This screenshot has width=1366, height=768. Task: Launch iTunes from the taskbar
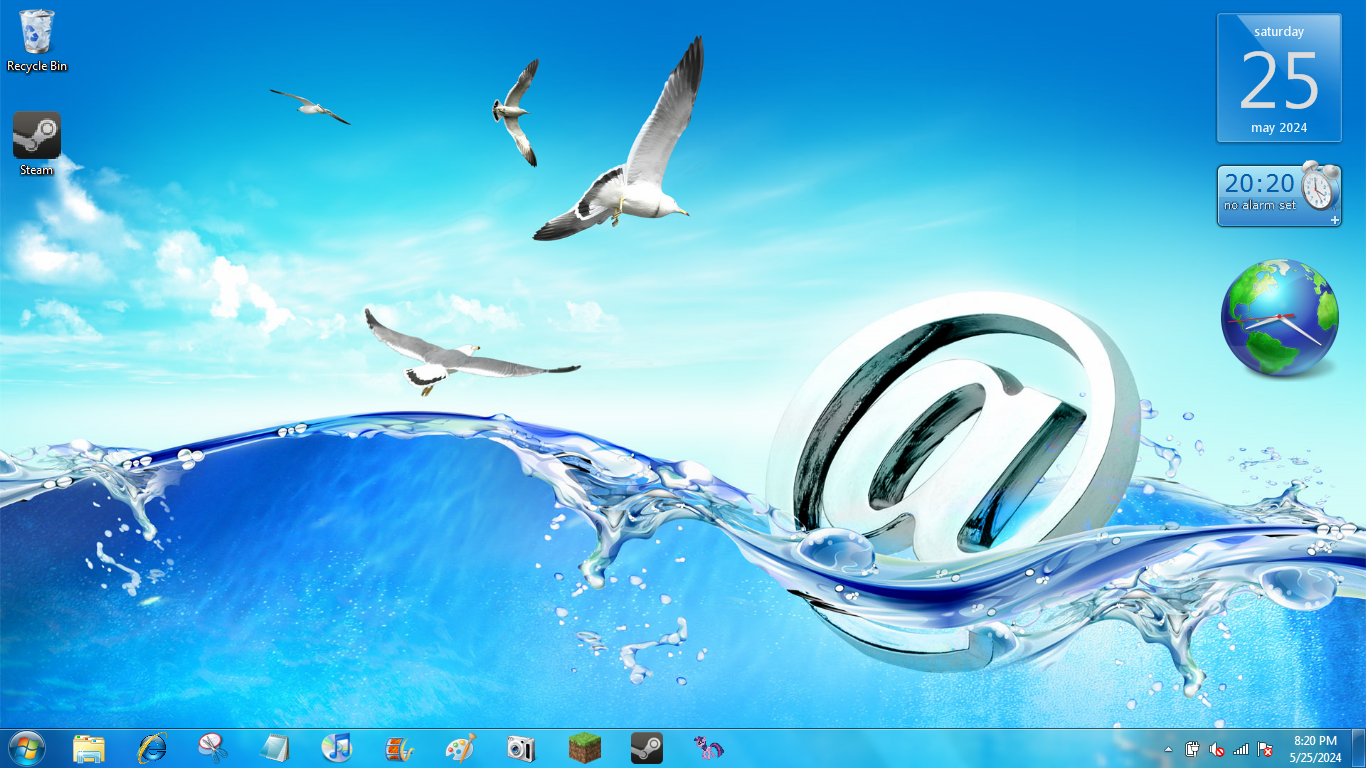(x=337, y=748)
